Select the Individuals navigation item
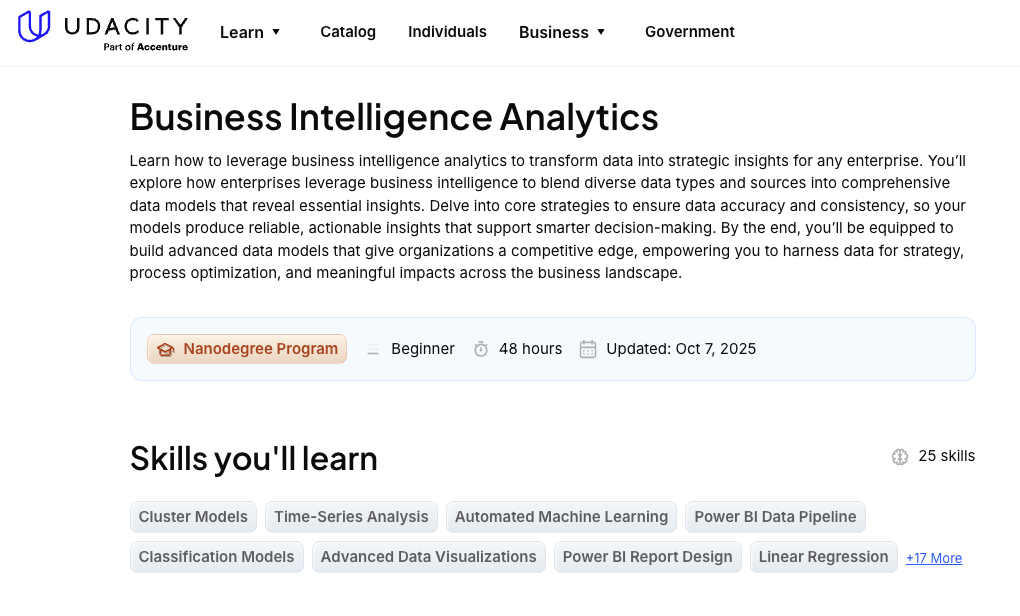This screenshot has height=616, width=1020. pos(447,32)
